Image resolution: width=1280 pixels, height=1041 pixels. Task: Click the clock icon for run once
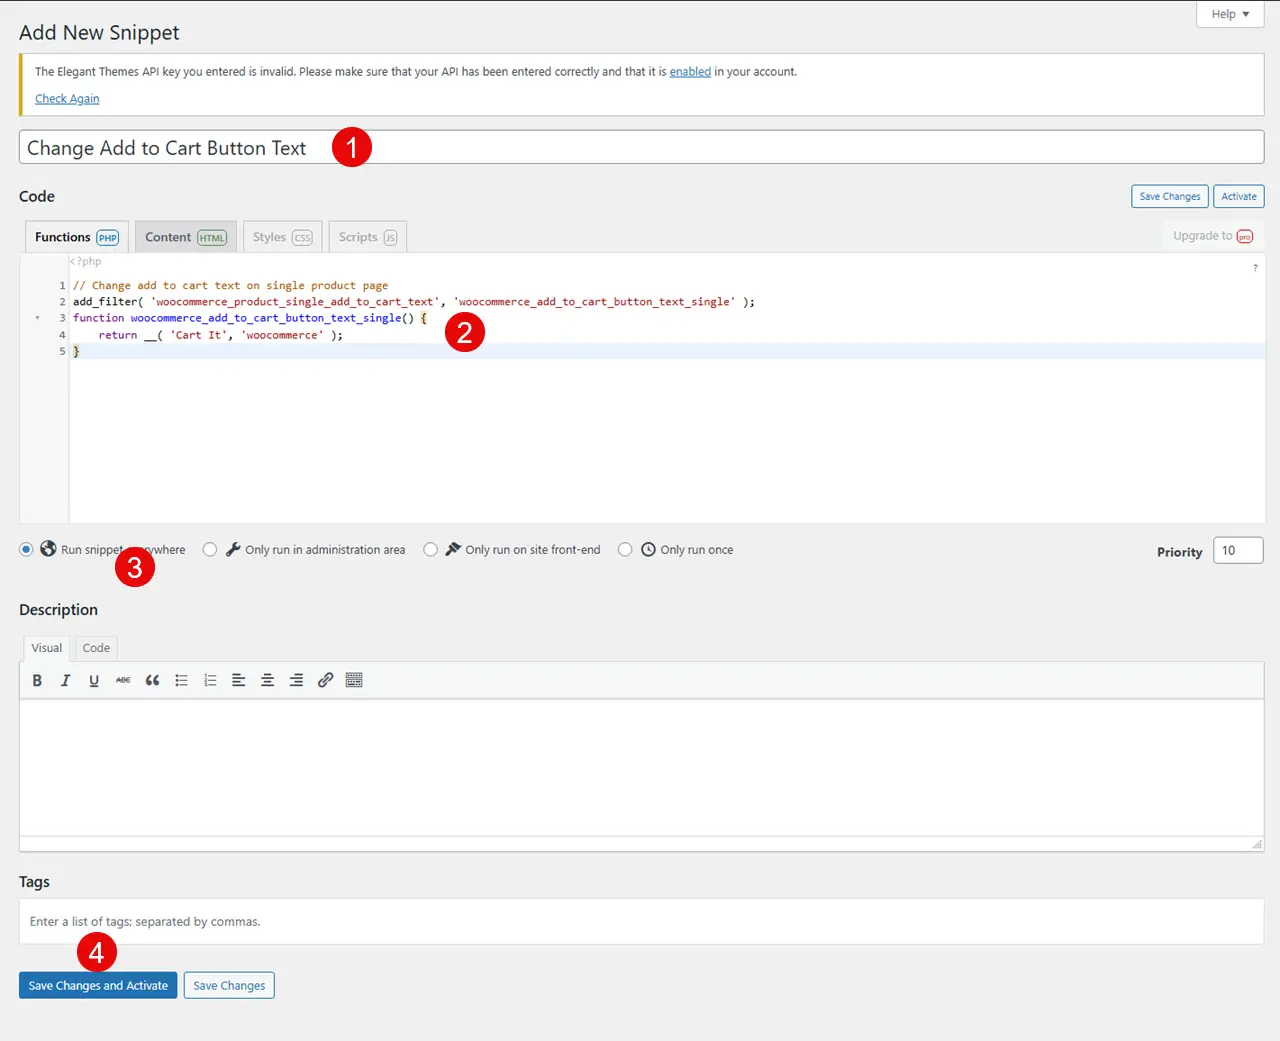click(x=648, y=549)
